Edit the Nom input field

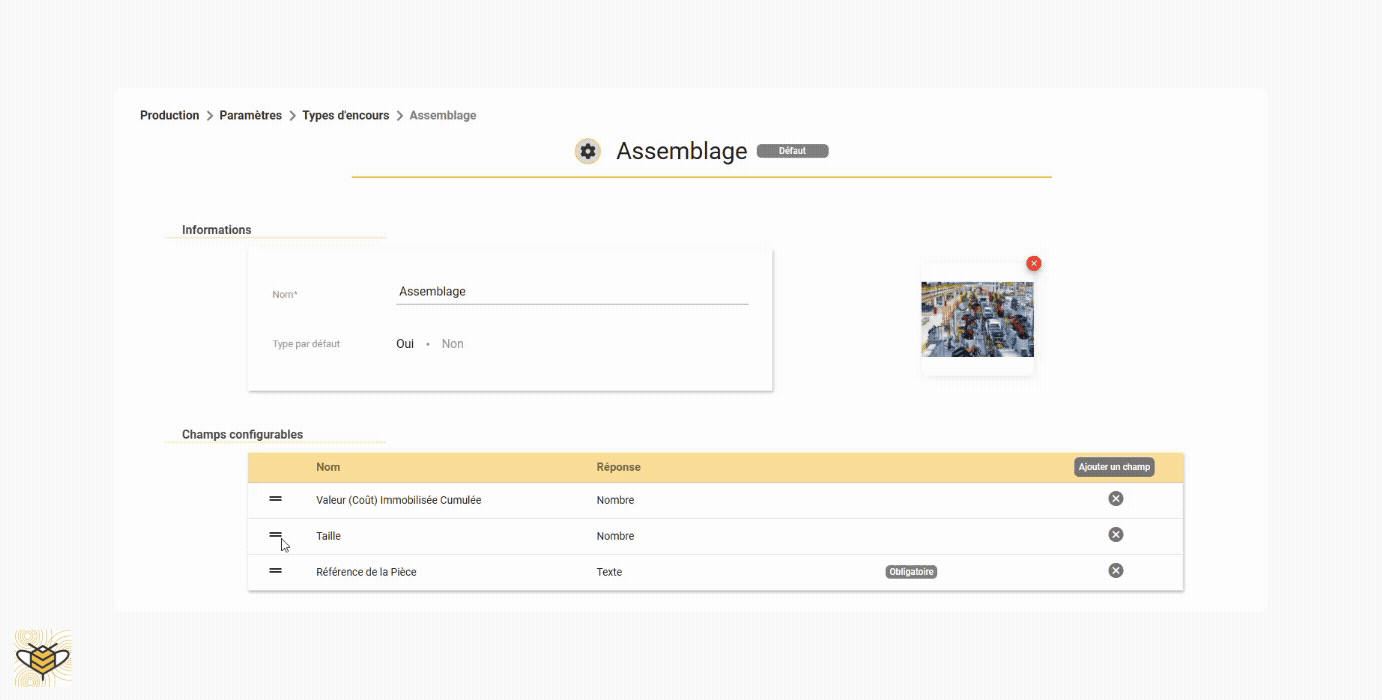[x=572, y=292]
